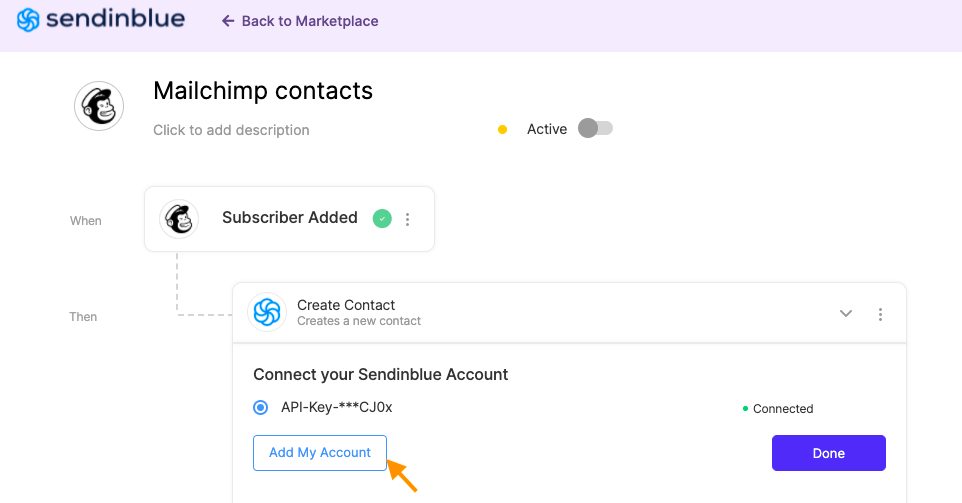962x503 pixels.
Task: Edit the Mailchimp contacts title
Action: pos(263,91)
